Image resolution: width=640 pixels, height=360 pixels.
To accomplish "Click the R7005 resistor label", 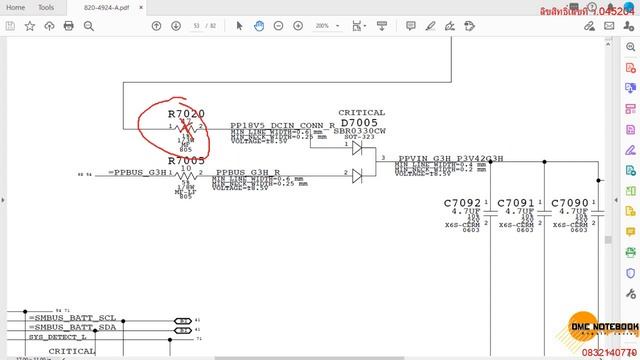I will [x=186, y=160].
